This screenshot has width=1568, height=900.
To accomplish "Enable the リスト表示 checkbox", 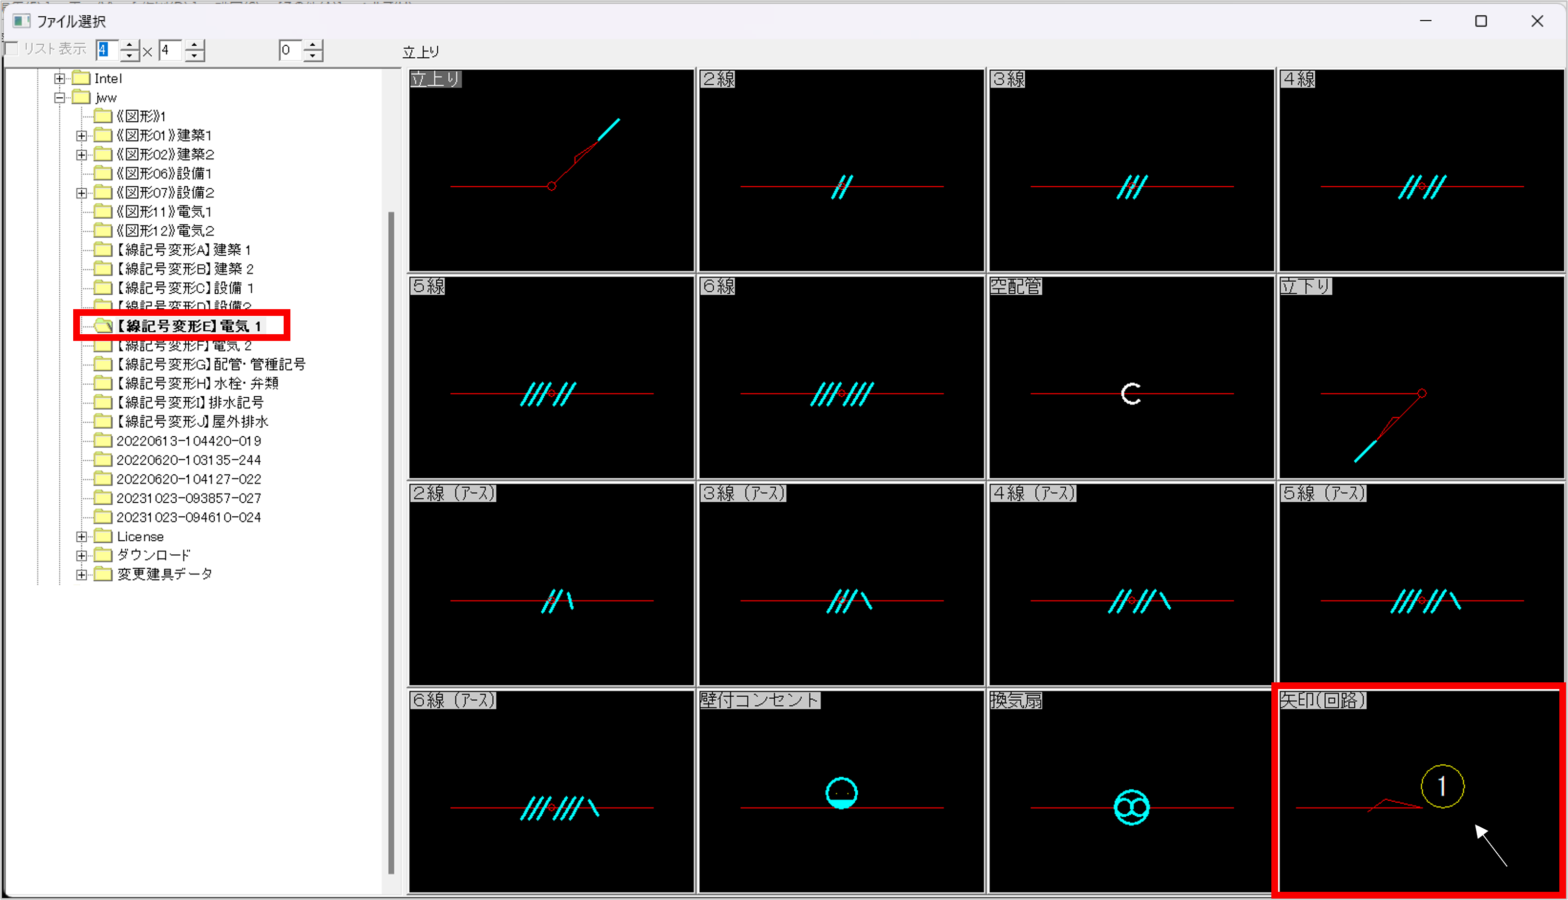I will 13,49.
